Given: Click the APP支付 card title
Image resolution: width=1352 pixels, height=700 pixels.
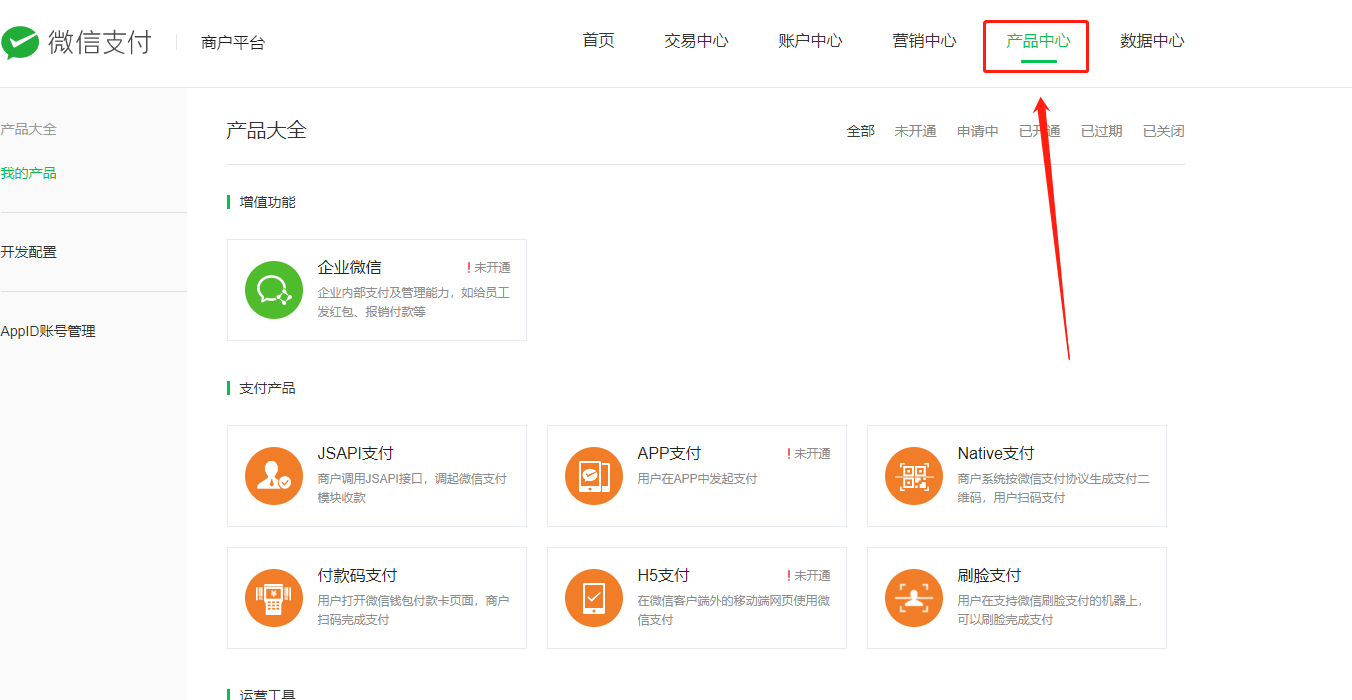Looking at the screenshot, I should 669,454.
